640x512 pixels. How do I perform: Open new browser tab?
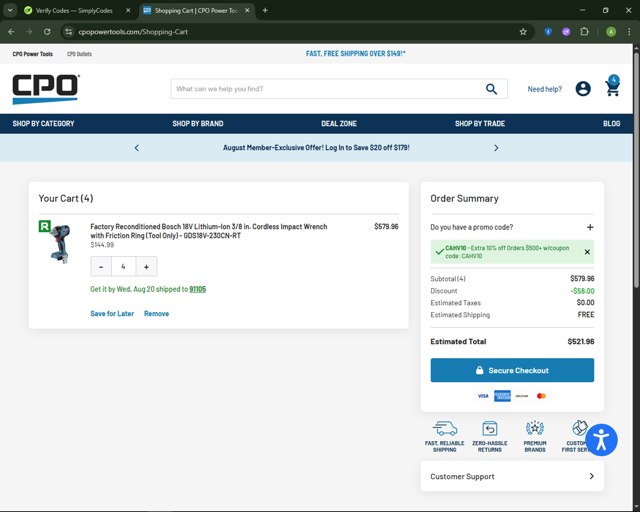tap(265, 11)
